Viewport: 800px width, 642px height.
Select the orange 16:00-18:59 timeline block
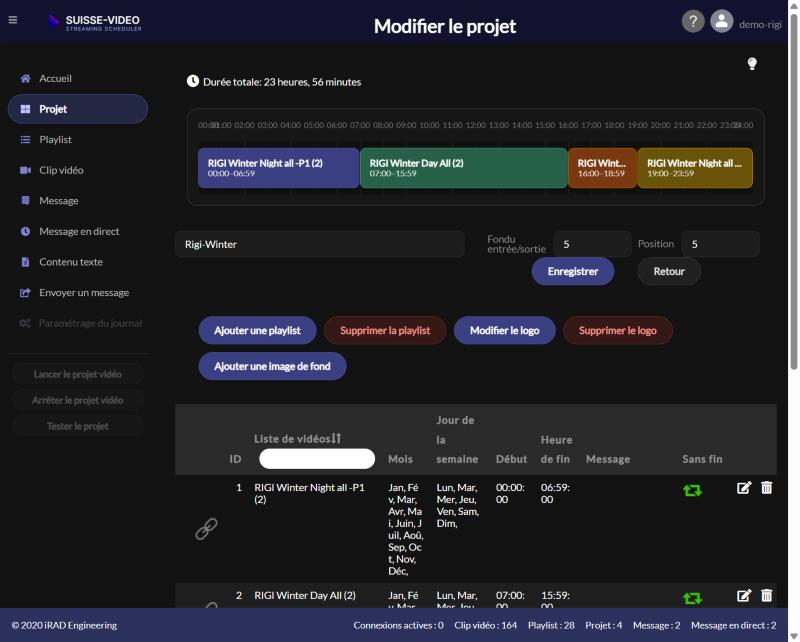point(603,168)
